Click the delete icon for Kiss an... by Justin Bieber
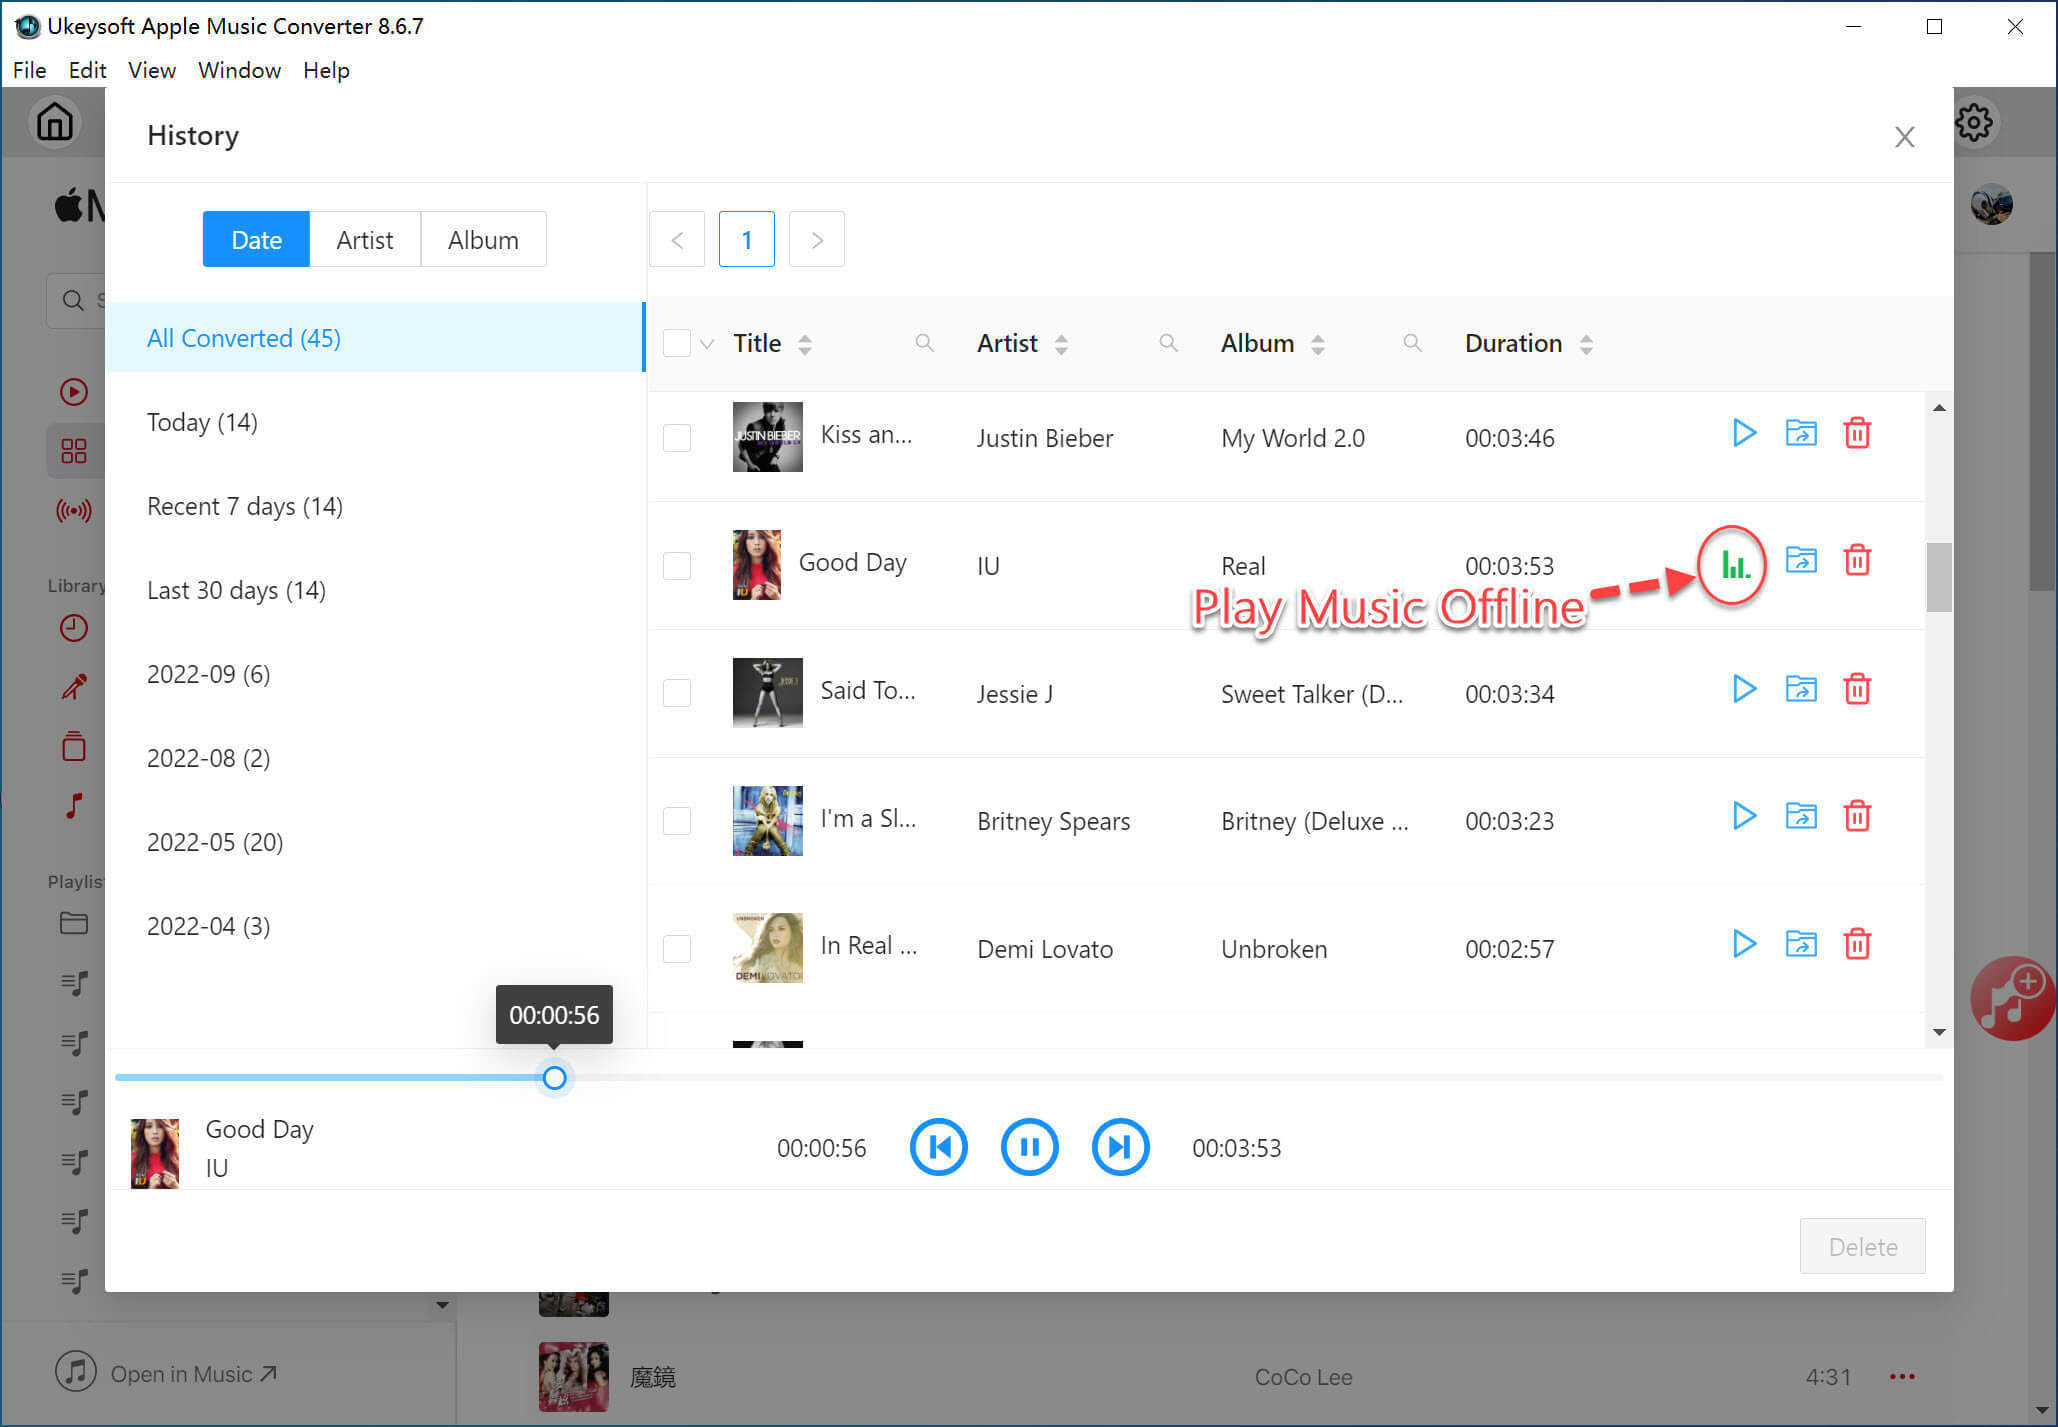 (x=1858, y=435)
